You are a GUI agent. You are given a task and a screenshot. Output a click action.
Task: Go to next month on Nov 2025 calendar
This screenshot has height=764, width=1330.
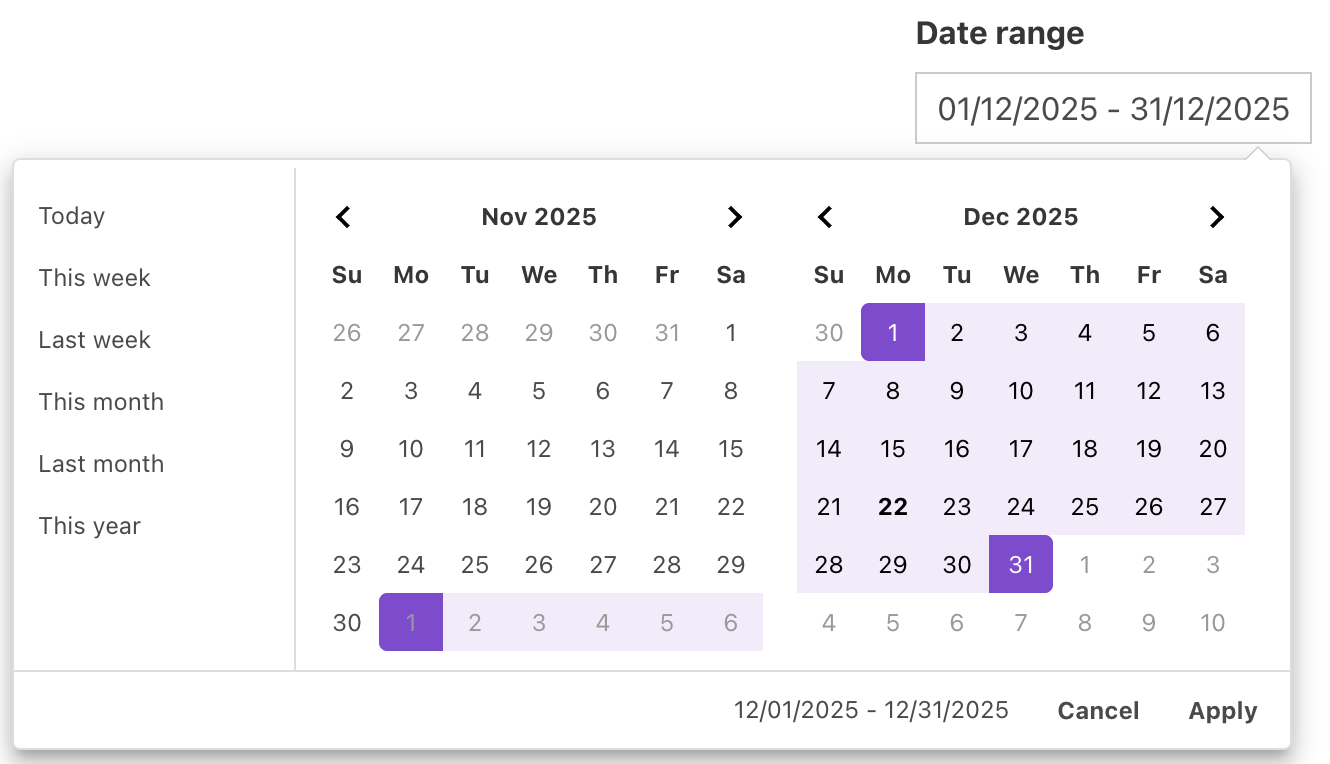point(735,217)
